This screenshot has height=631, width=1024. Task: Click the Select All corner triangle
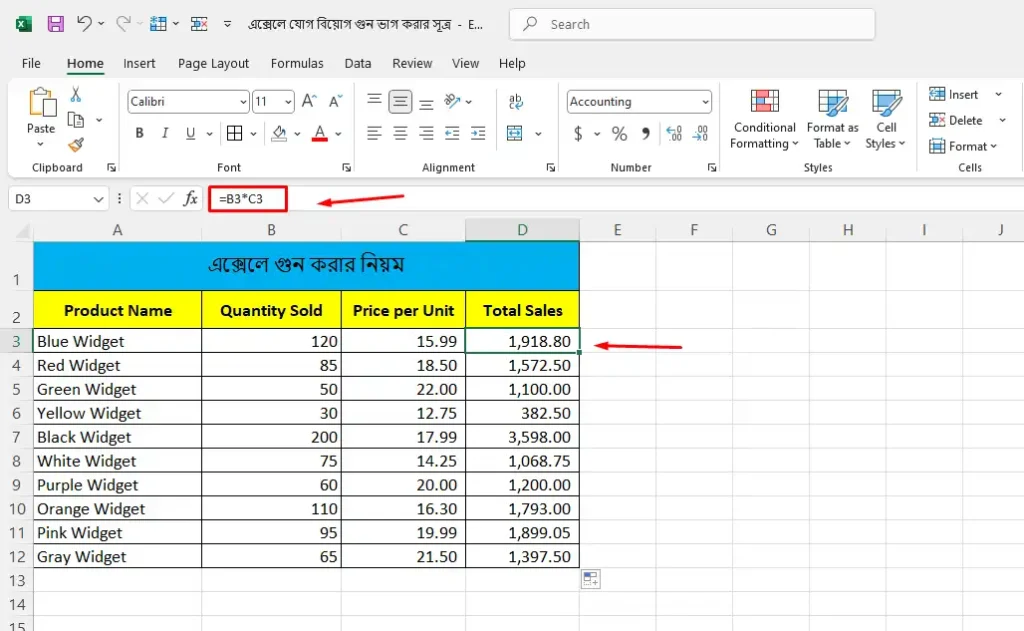pyautogui.click(x=22, y=230)
